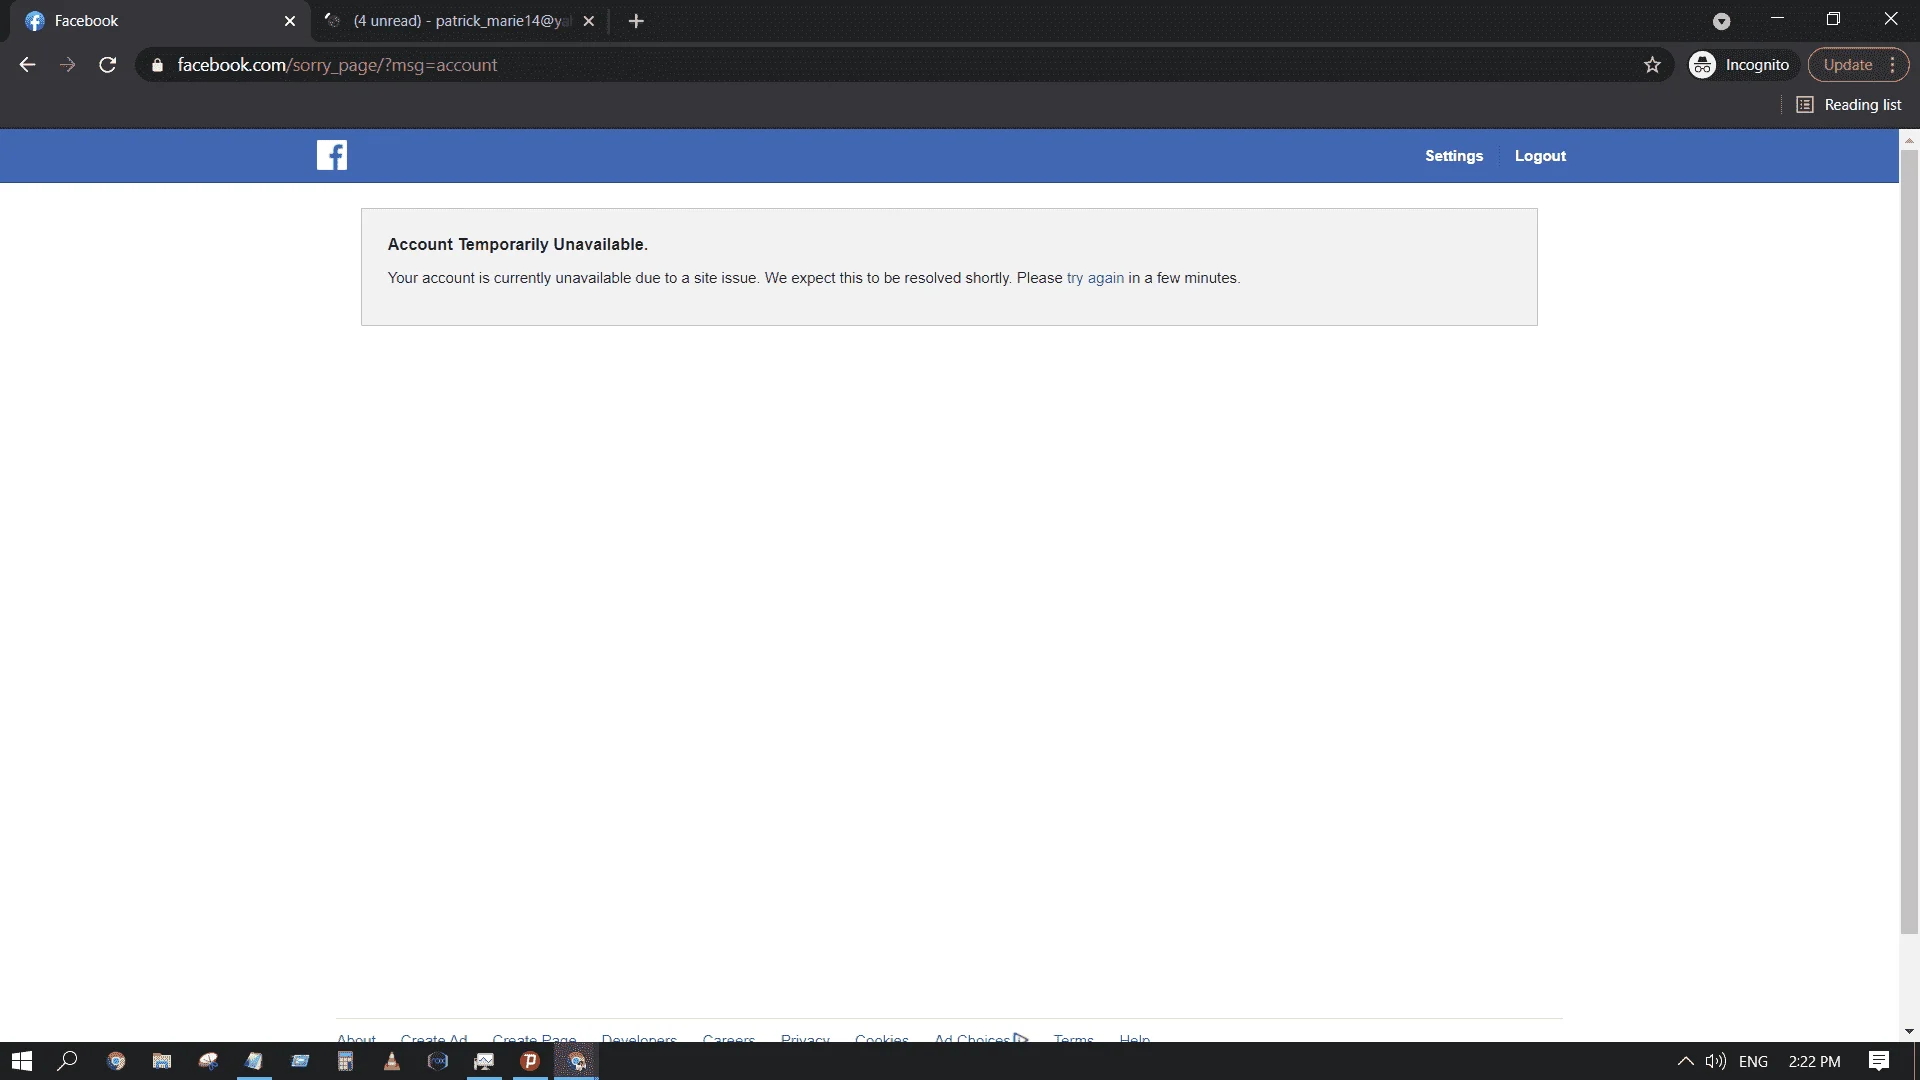Viewport: 1920px width, 1080px height.
Task: View site information via the lock icon
Action: point(157,65)
